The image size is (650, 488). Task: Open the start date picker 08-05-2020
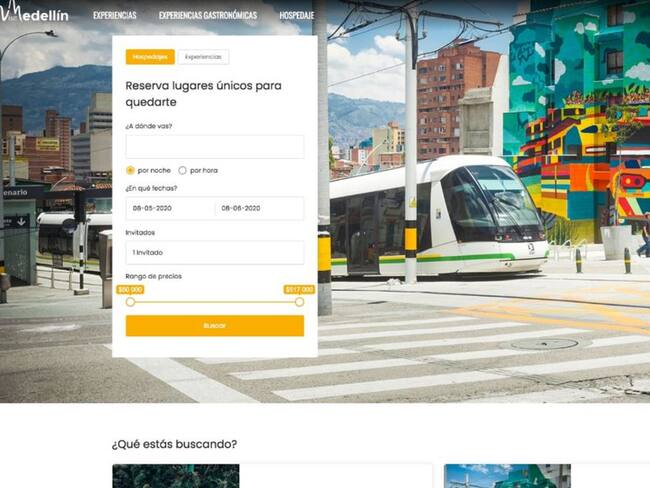(x=170, y=208)
